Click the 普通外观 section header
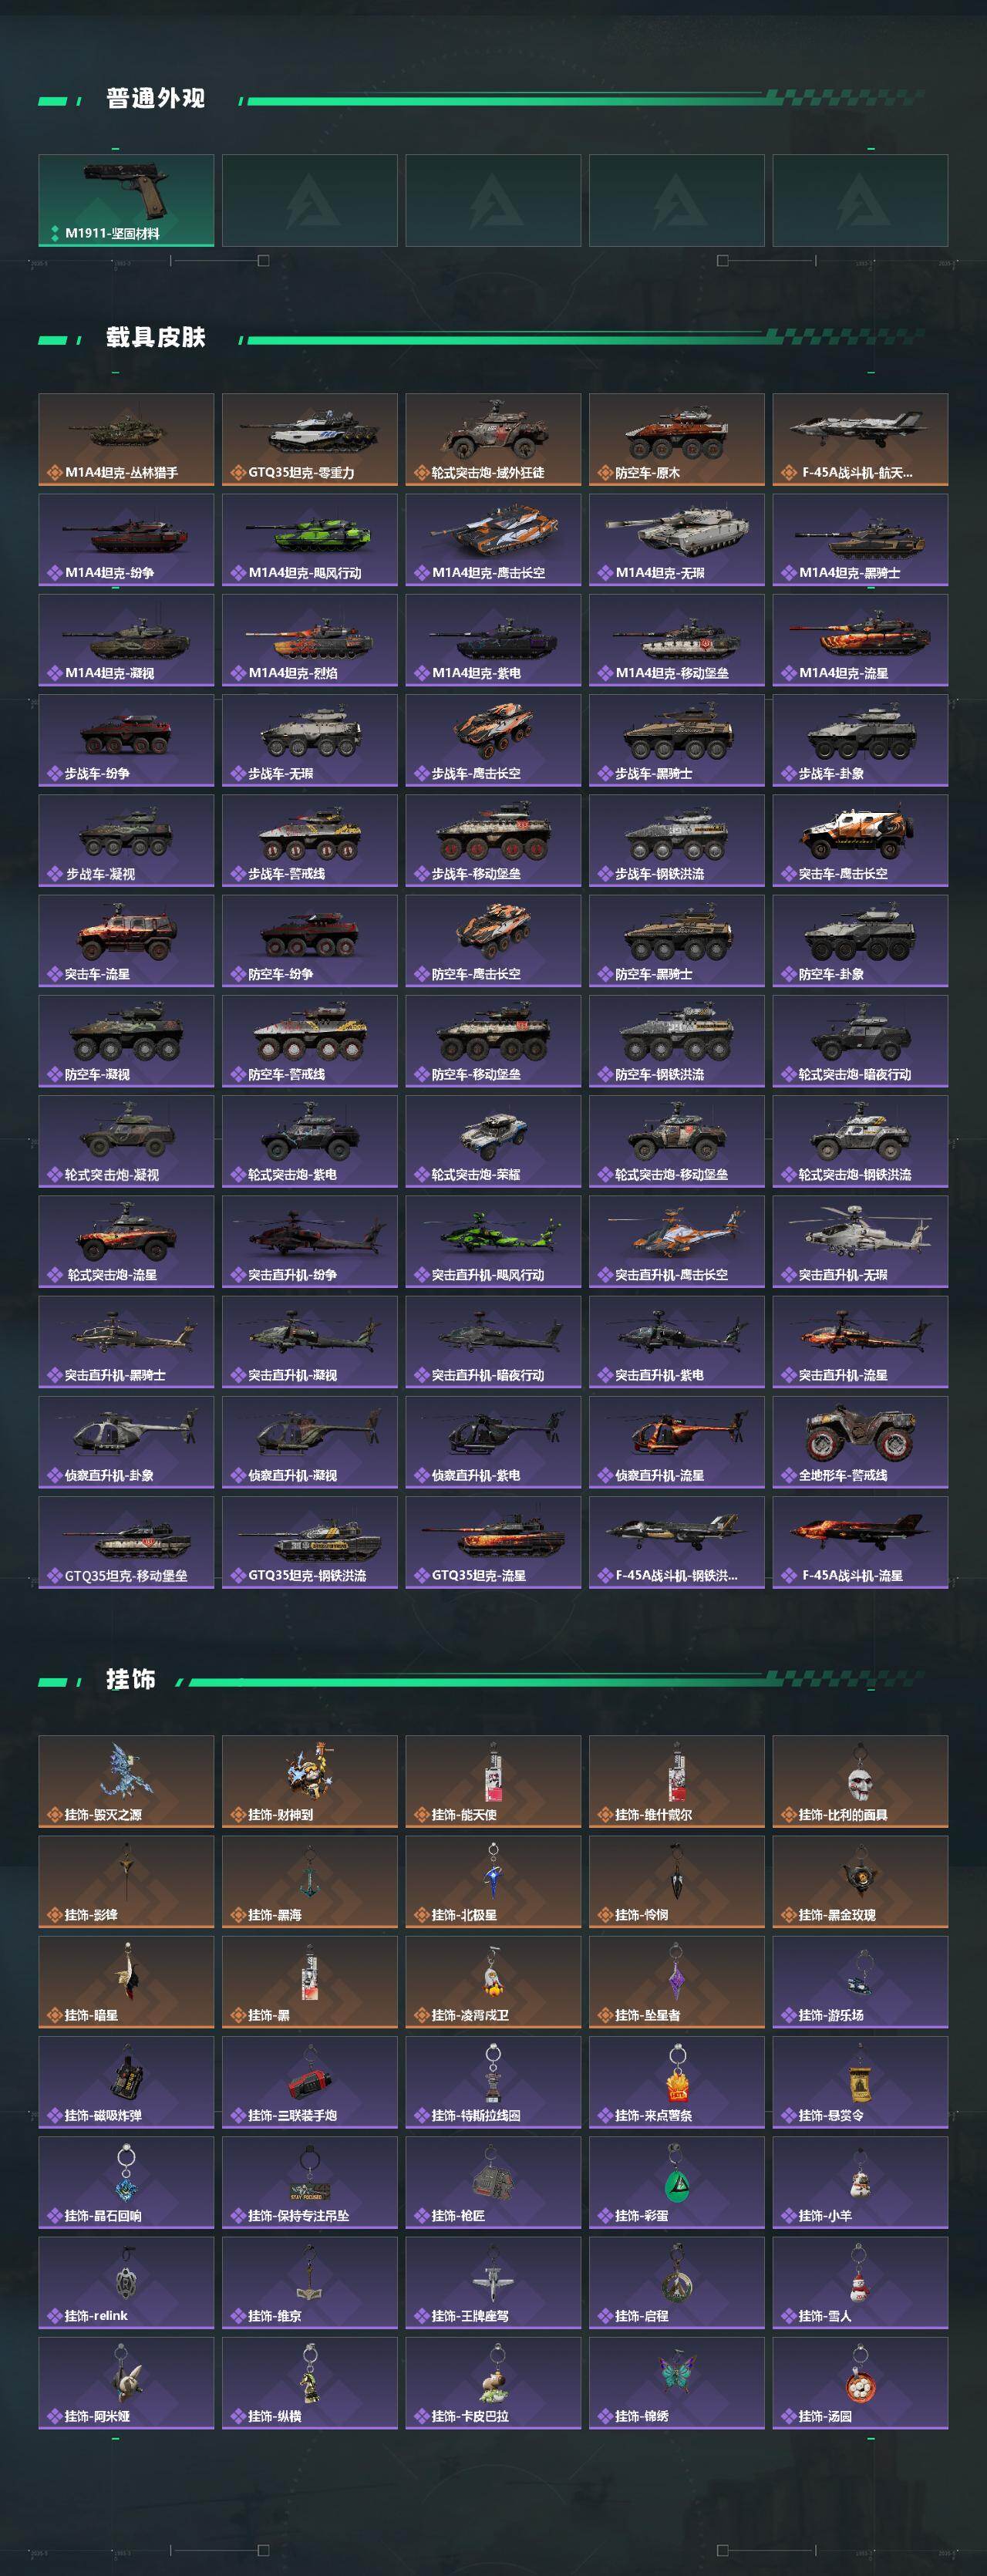987x2576 pixels. (155, 98)
